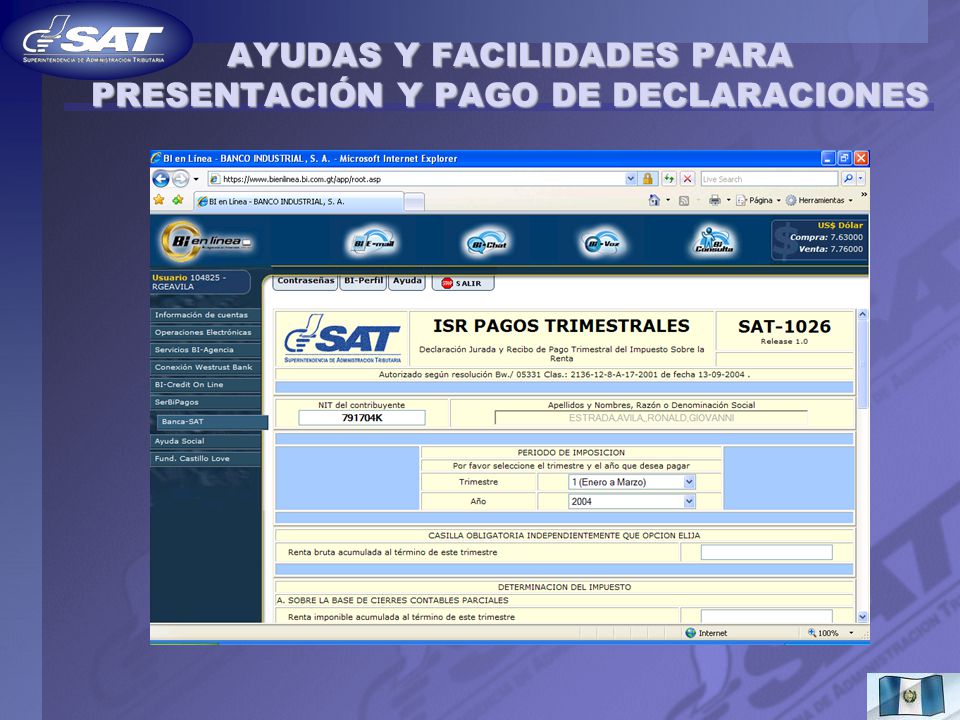Open search options dropdown arrow
960x720 pixels.
click(x=861, y=179)
